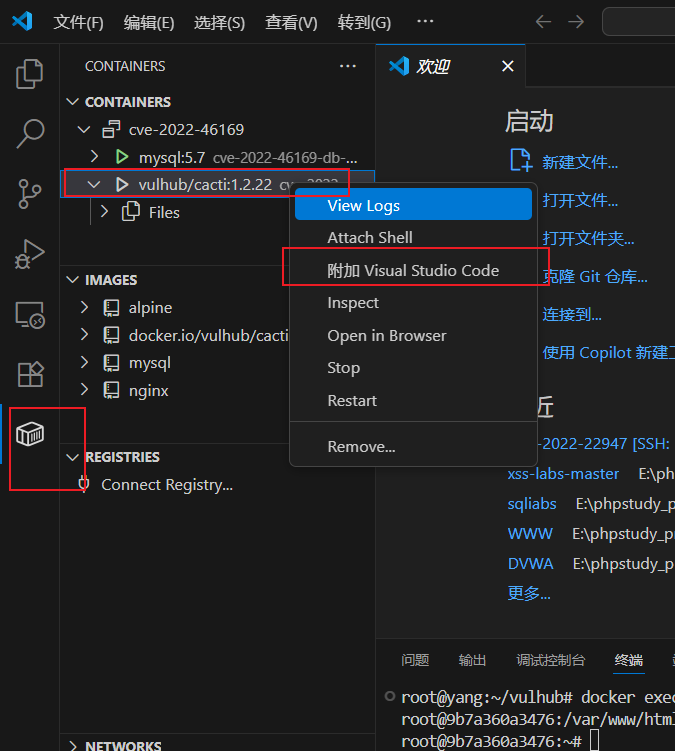
Task: Expand the alpine image node
Action: click(84, 307)
